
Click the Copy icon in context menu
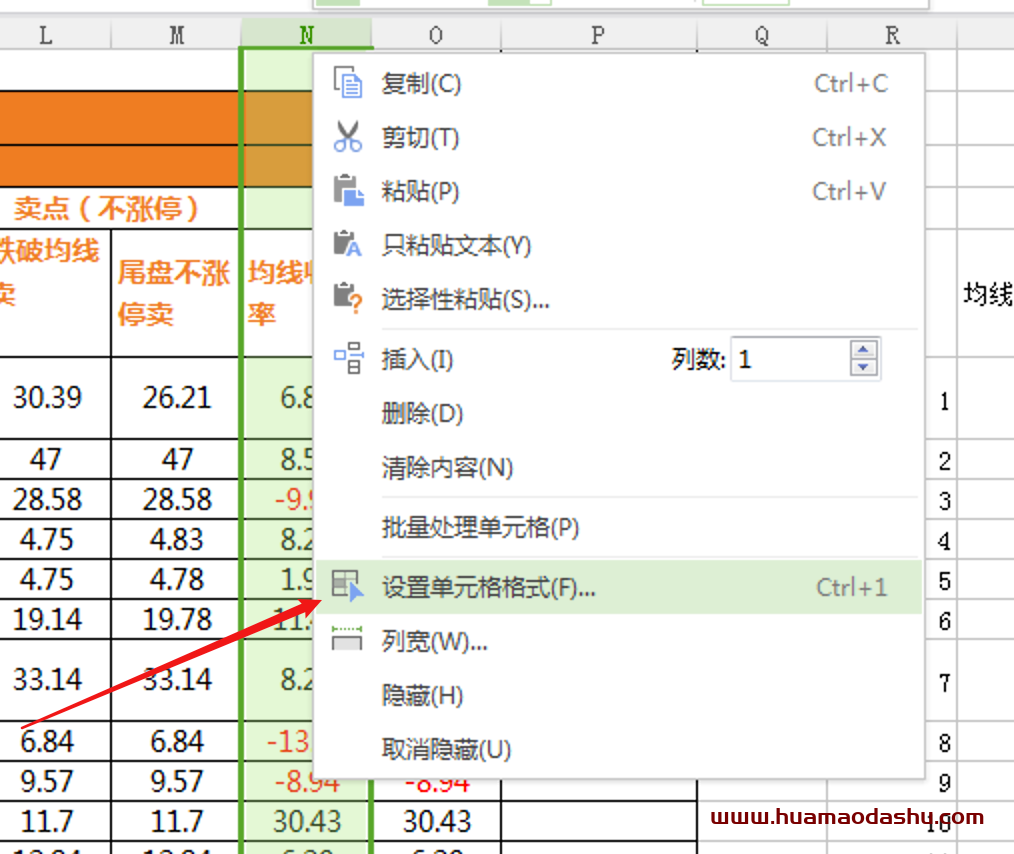click(x=348, y=83)
